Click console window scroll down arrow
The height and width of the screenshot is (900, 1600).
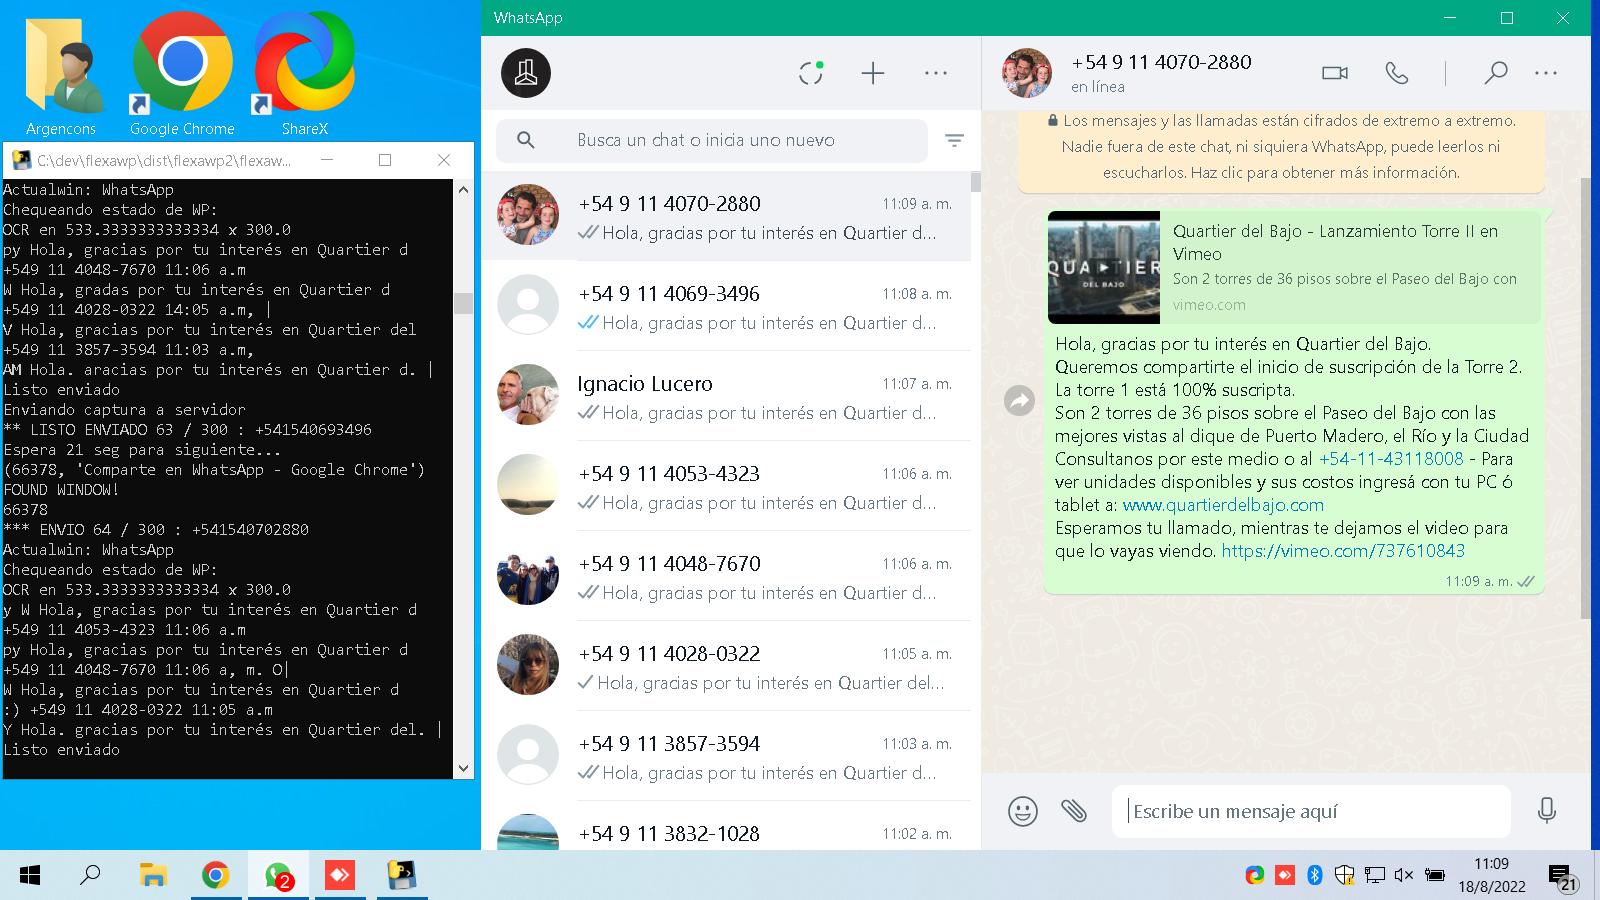coord(463,768)
